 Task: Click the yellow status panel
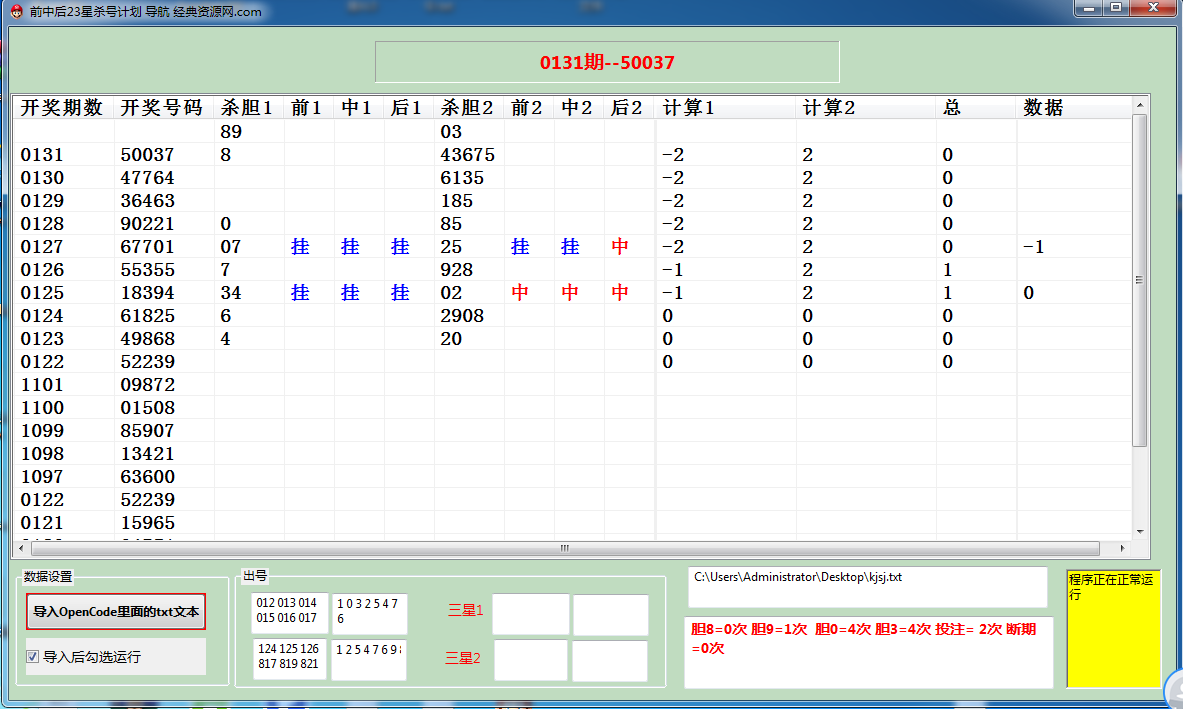click(x=1113, y=628)
